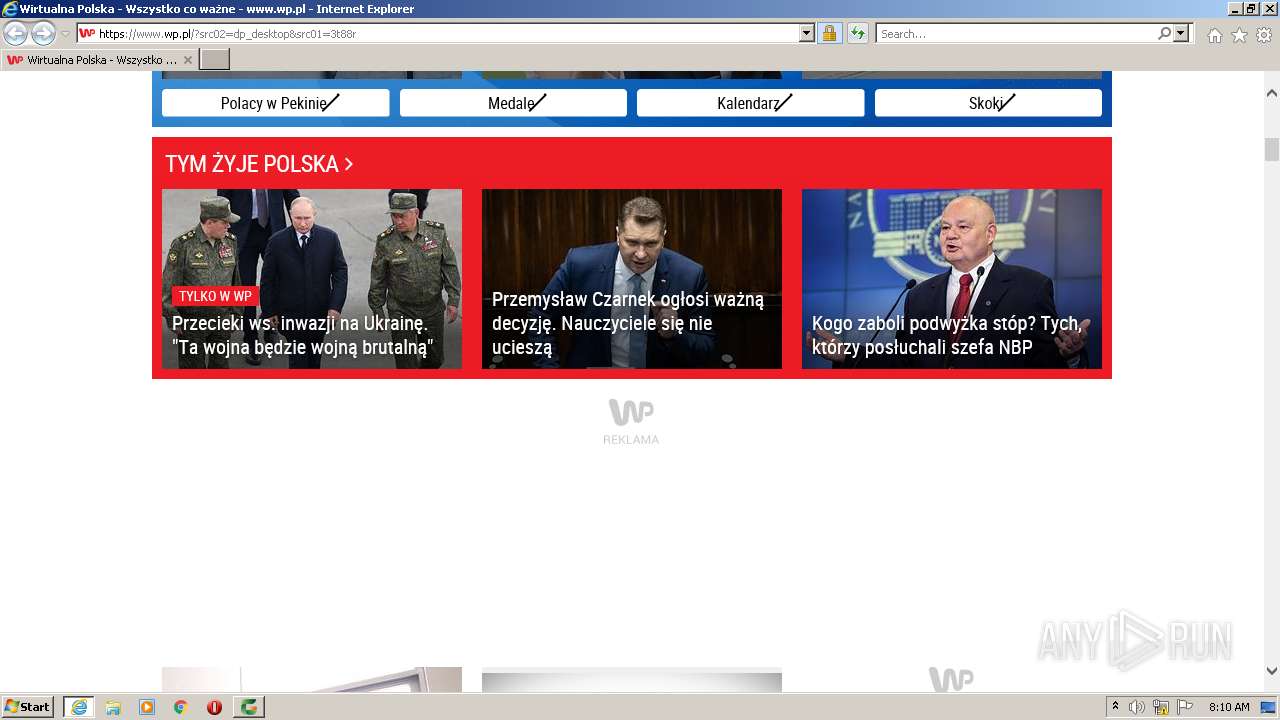Open Tools gear icon
The image size is (1280, 720).
pyautogui.click(x=1264, y=35)
